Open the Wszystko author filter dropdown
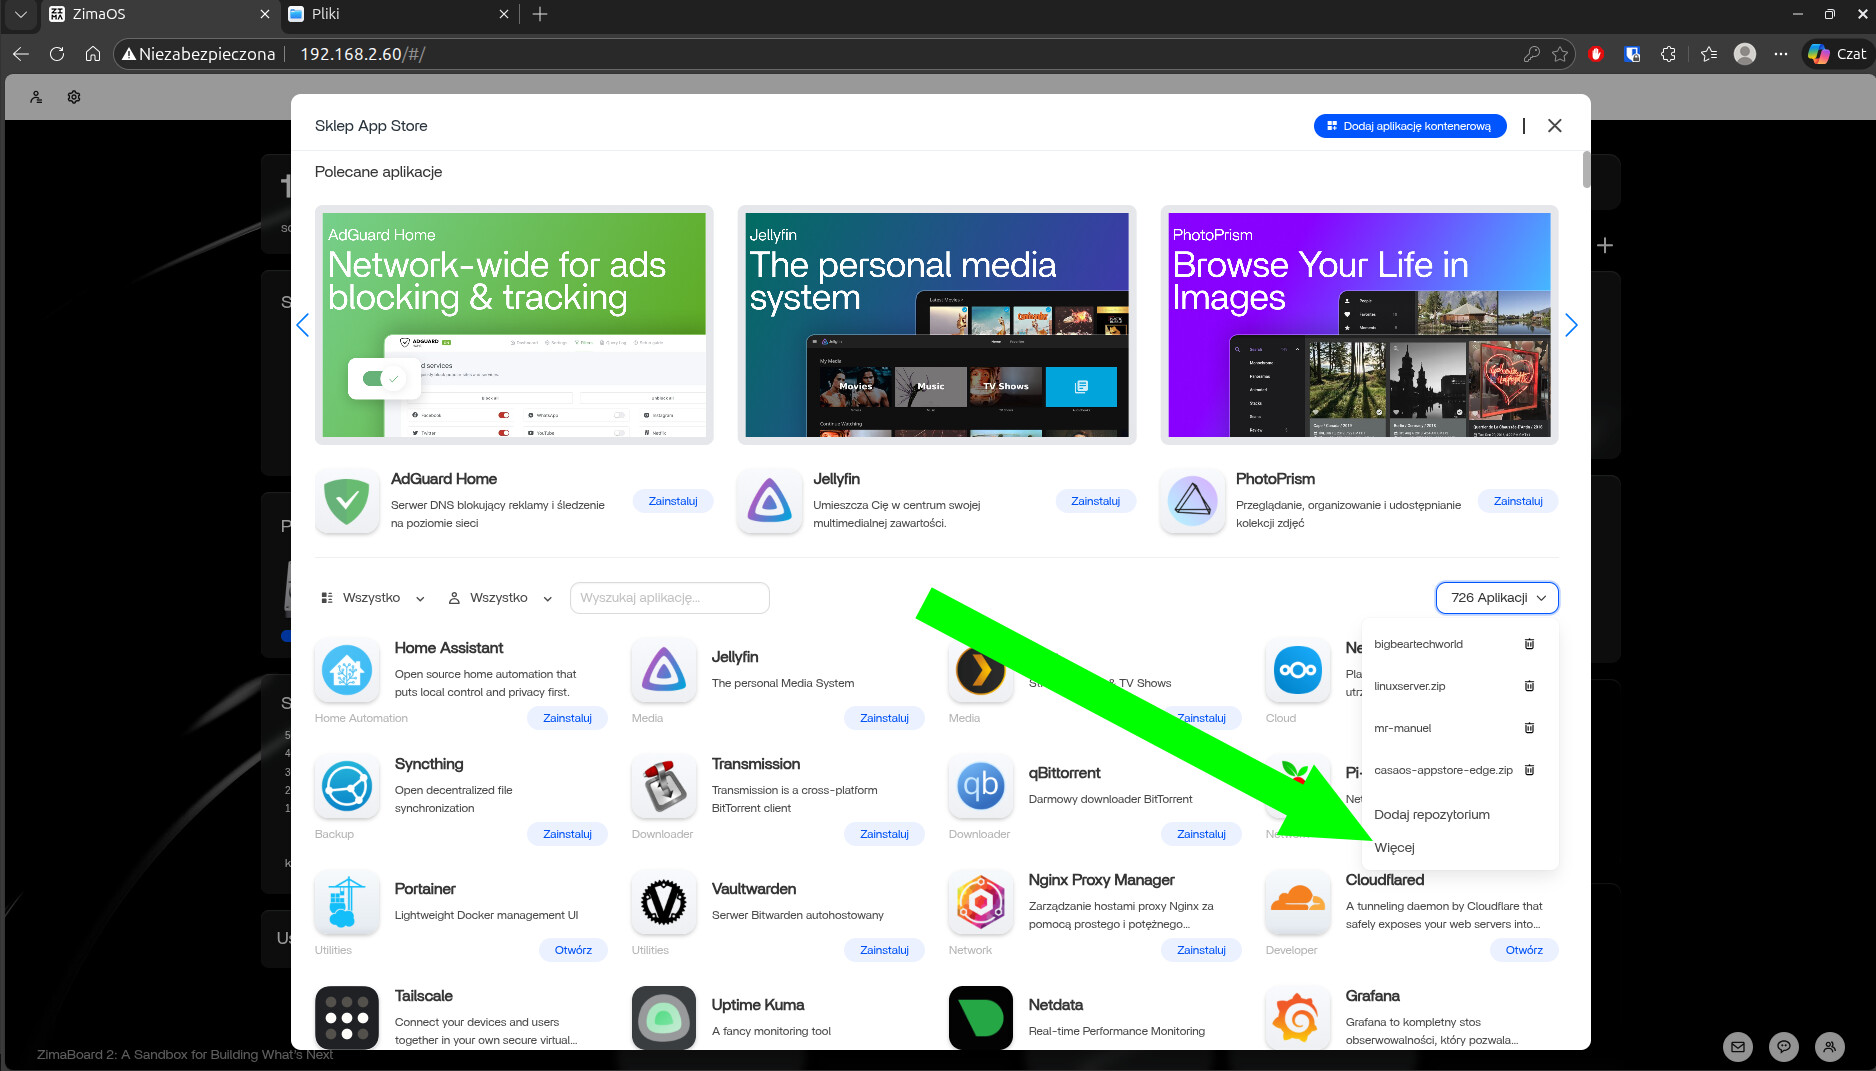 (x=499, y=598)
